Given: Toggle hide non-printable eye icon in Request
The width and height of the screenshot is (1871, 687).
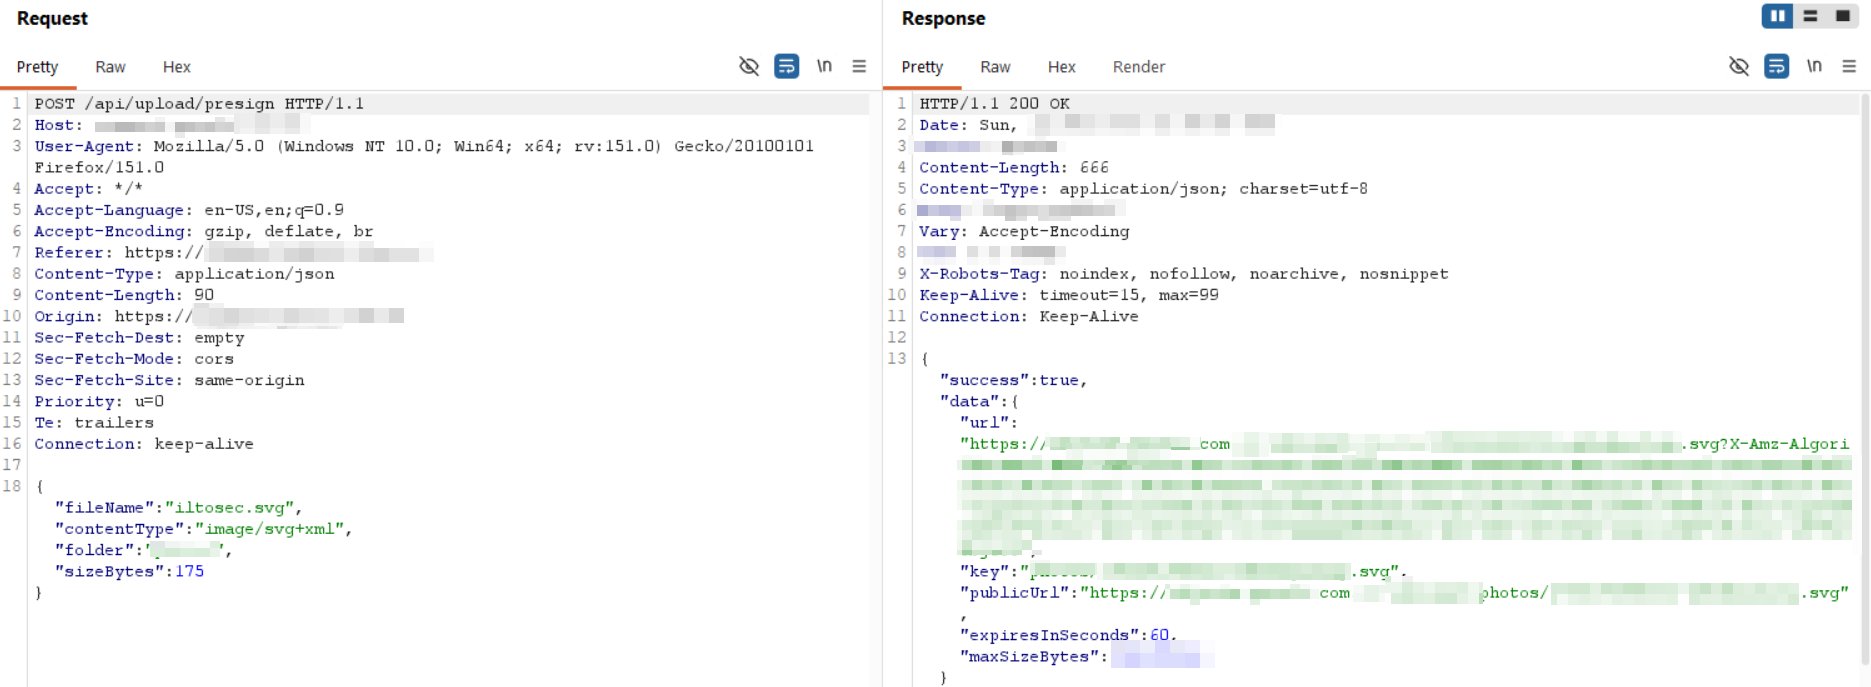Looking at the screenshot, I should (x=748, y=66).
